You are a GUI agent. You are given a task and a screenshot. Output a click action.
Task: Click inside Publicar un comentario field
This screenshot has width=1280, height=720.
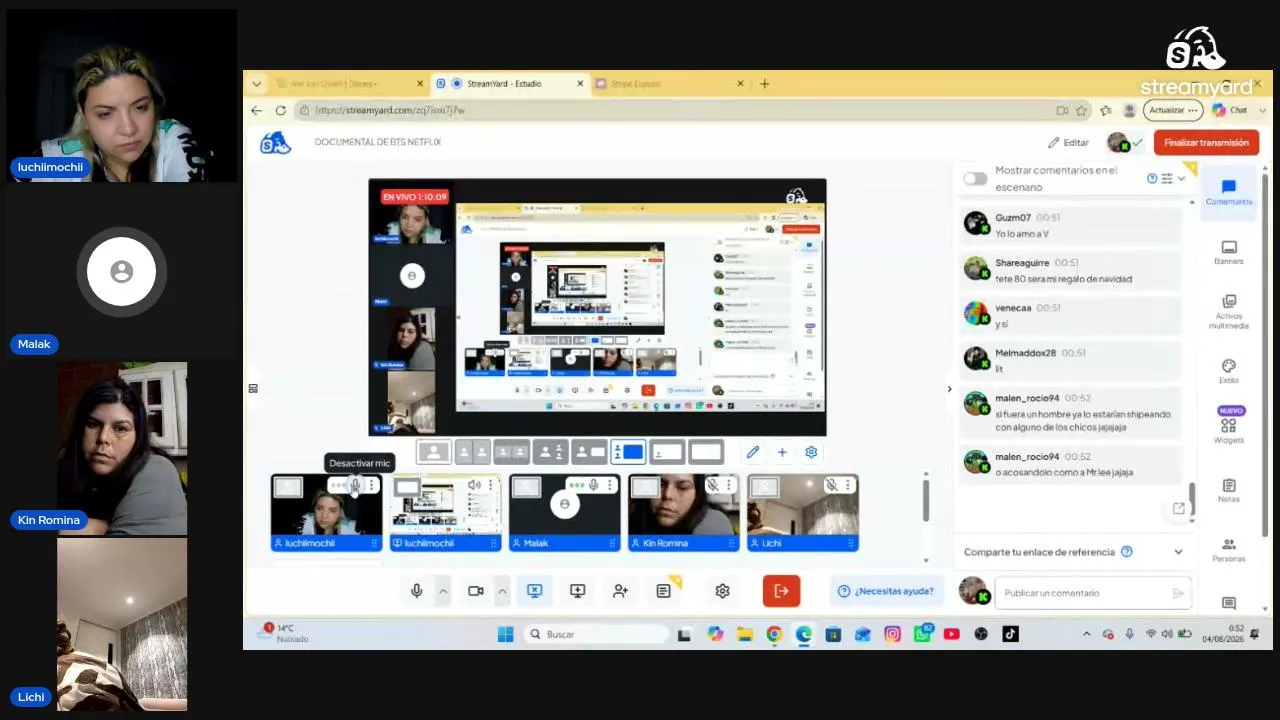pyautogui.click(x=1093, y=593)
